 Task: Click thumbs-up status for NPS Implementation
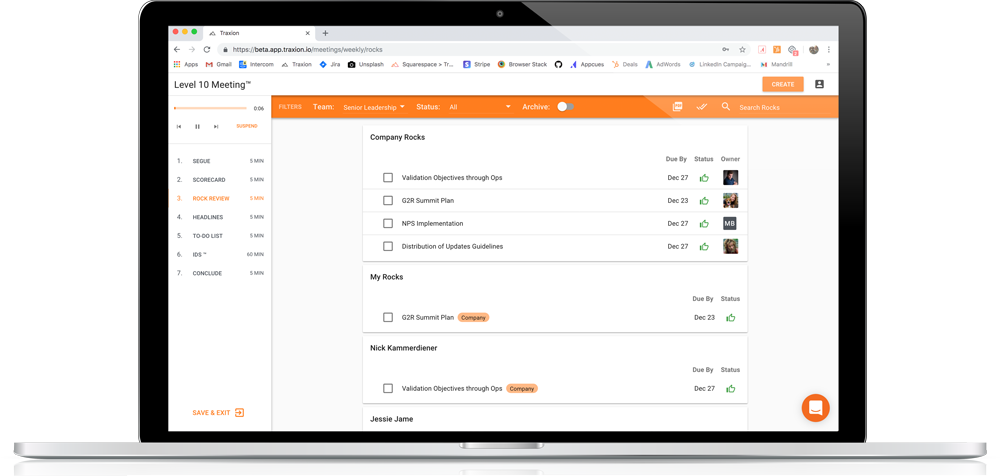click(704, 224)
